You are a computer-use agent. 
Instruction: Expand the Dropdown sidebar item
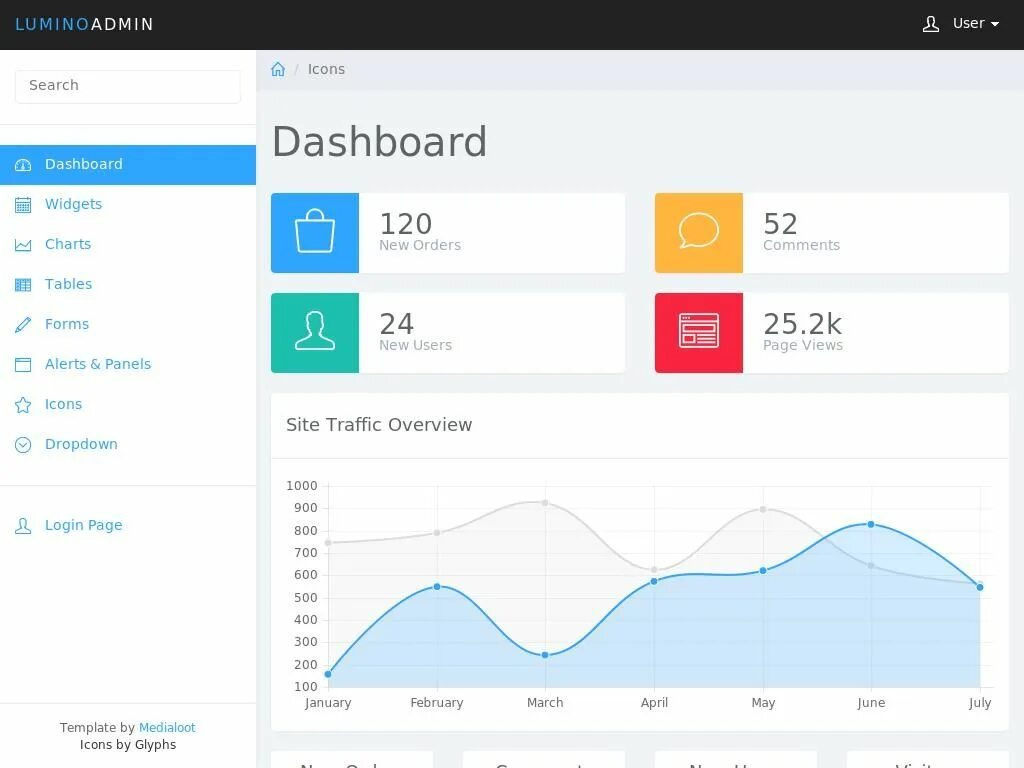(x=128, y=444)
